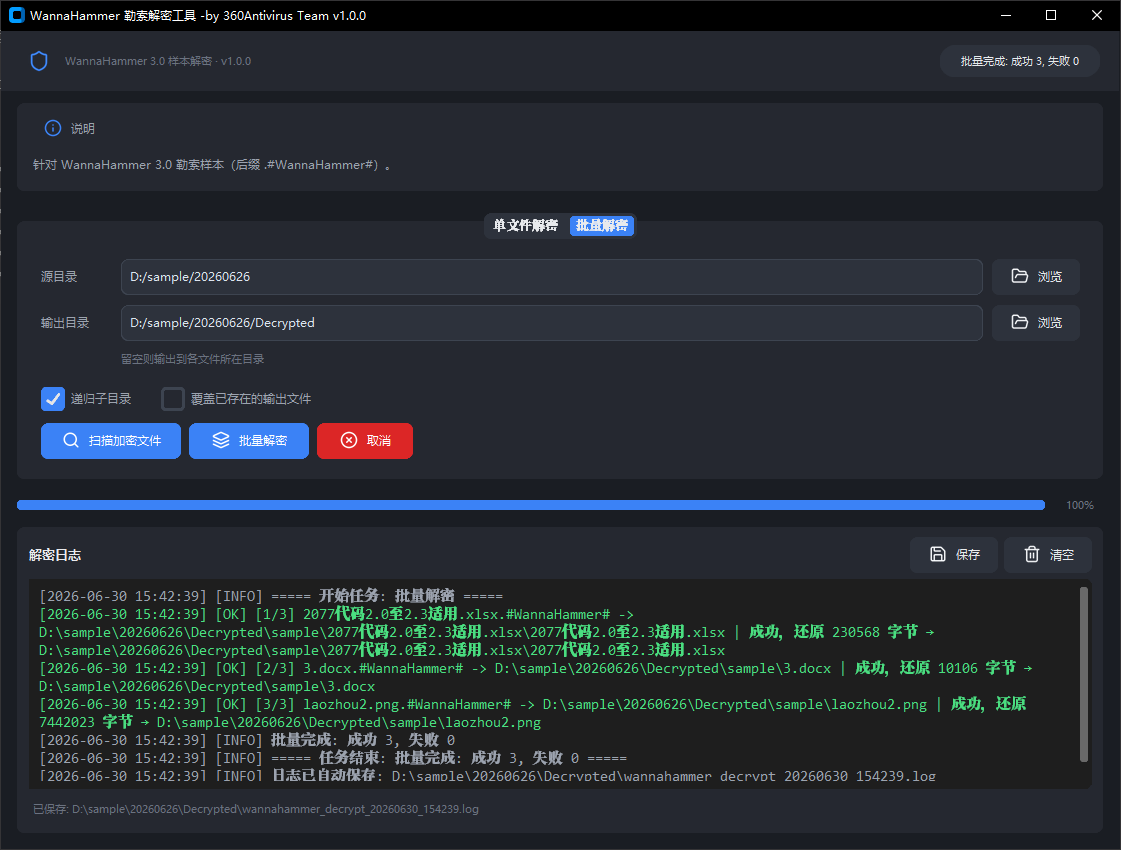Click folder icon on output directory browse button
Viewport: 1121px width, 850px height.
tap(1019, 322)
